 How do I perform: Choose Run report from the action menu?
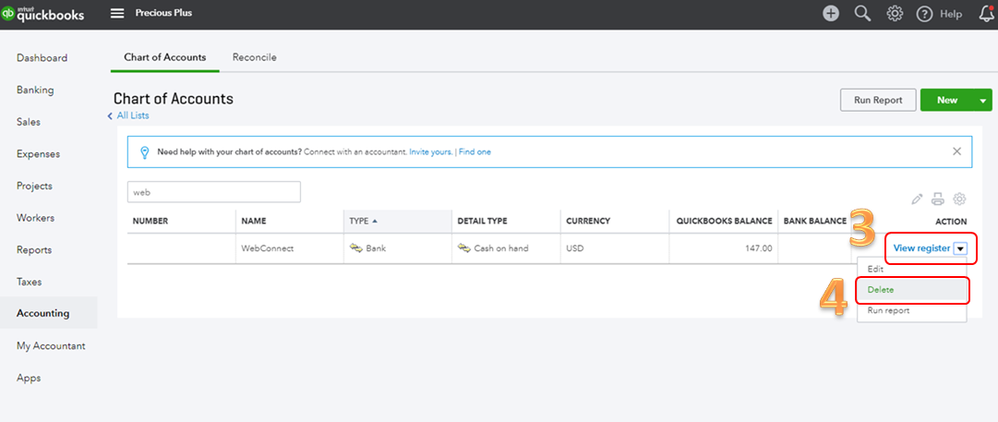[x=911, y=311]
